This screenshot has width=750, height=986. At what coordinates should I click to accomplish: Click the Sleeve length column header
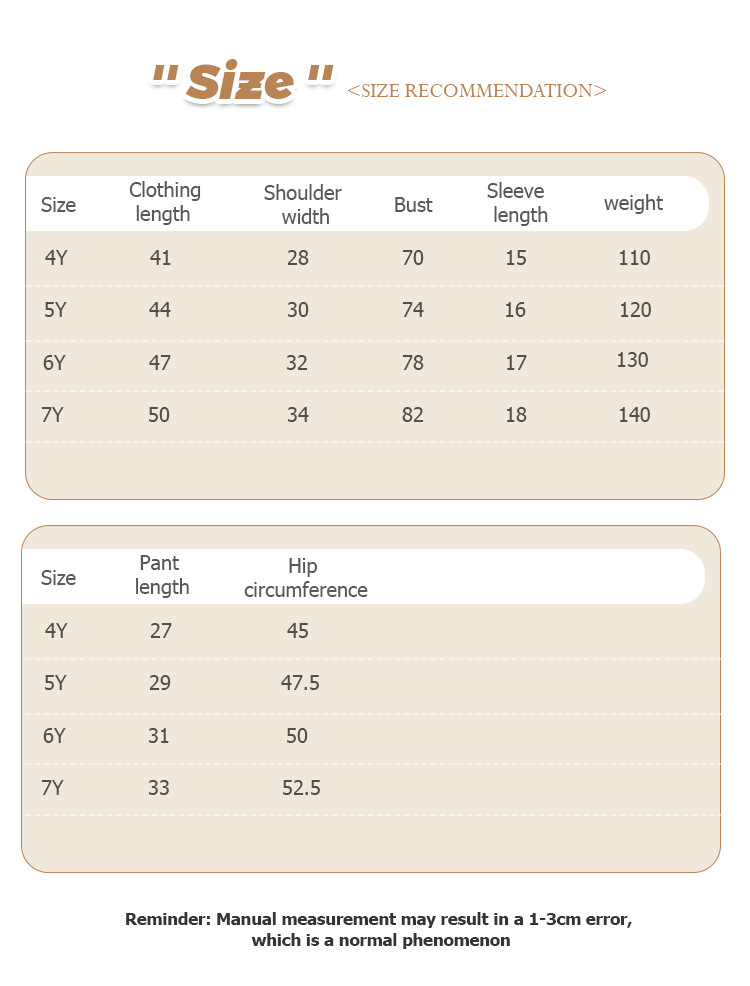(x=517, y=203)
